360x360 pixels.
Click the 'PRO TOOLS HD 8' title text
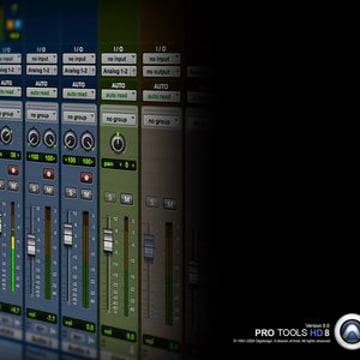coord(292,333)
